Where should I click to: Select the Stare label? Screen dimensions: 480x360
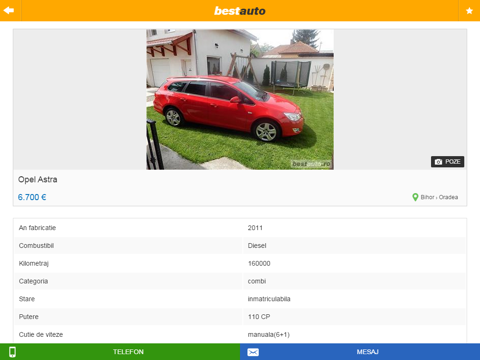[x=27, y=299]
